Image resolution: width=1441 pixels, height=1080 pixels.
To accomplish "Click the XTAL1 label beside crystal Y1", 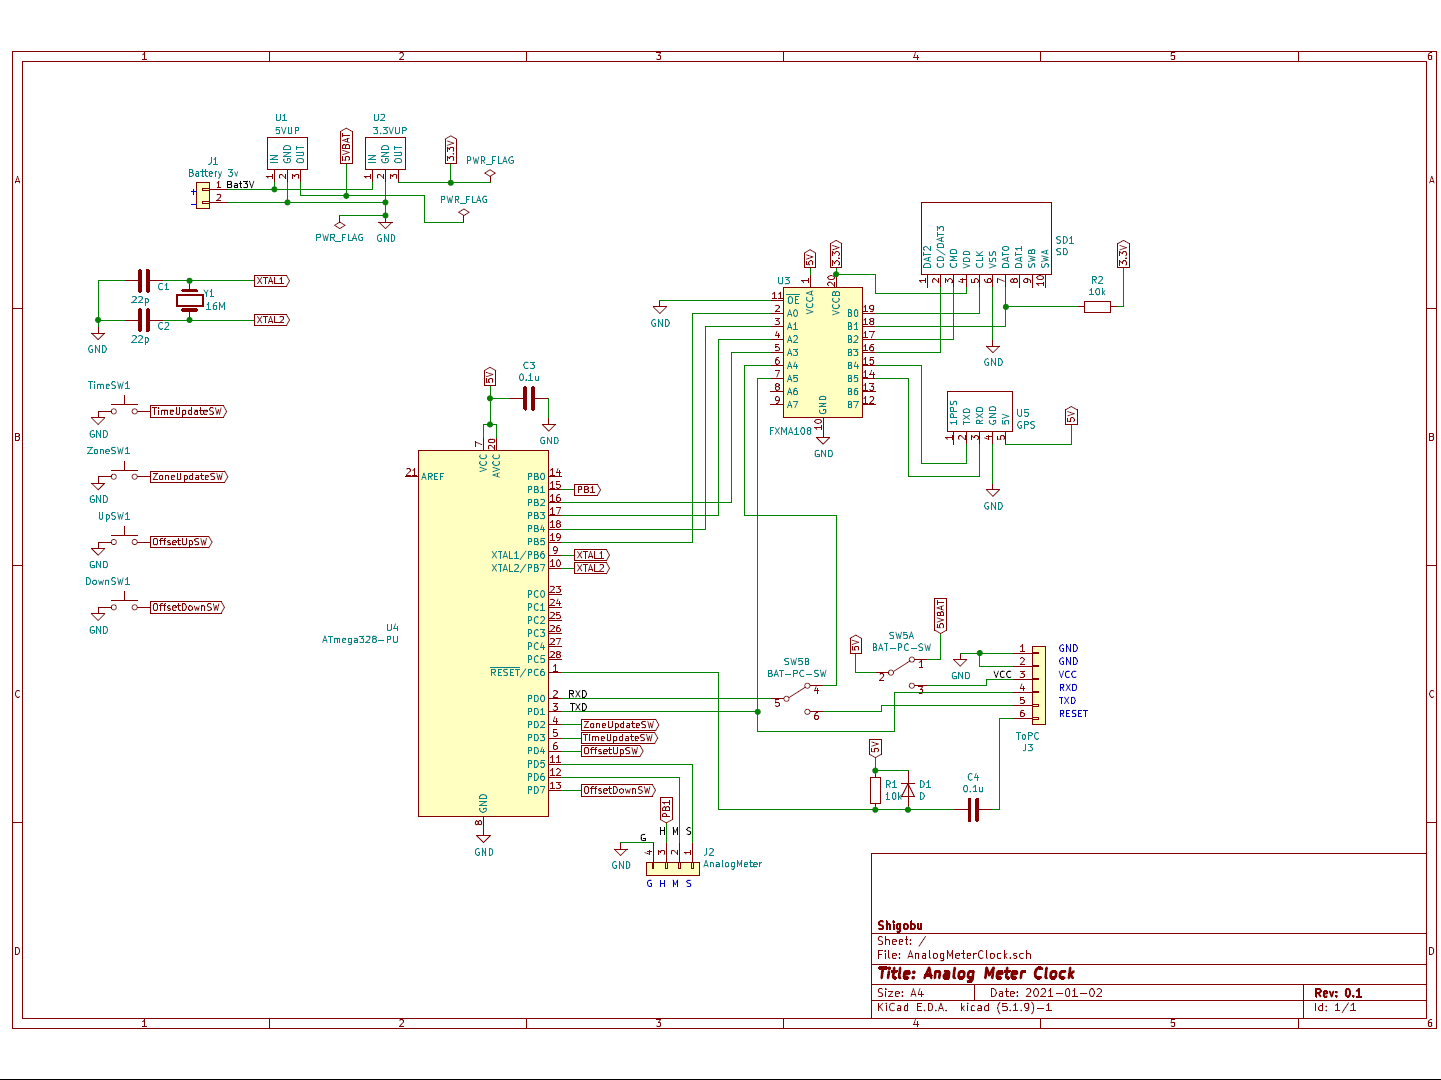I will (271, 281).
